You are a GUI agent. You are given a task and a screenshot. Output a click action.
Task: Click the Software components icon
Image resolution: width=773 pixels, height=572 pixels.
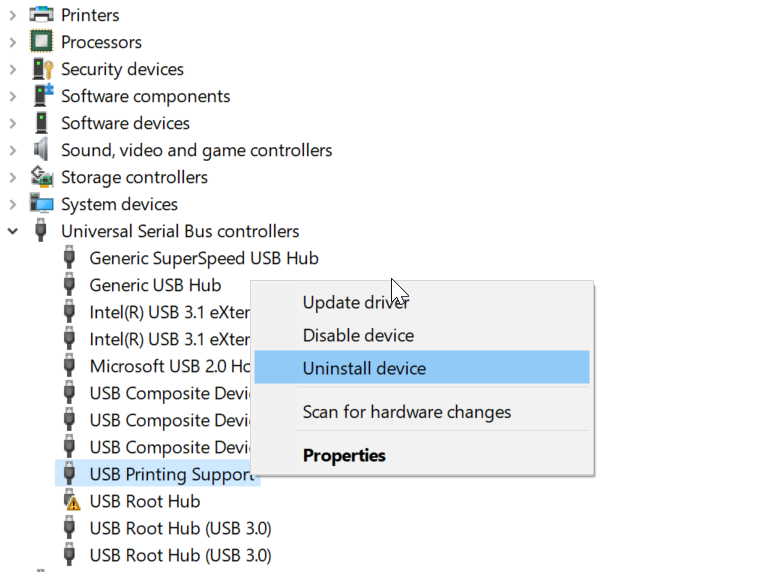tap(41, 96)
